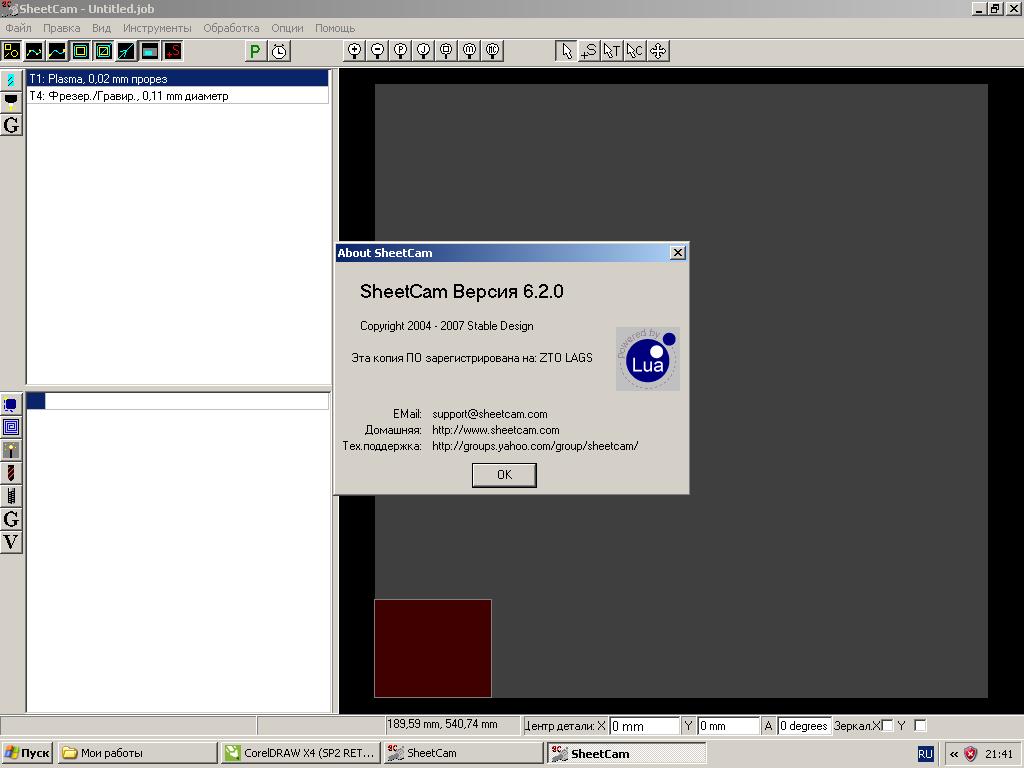Enable the mirror Y checkbox

pyautogui.click(x=920, y=725)
